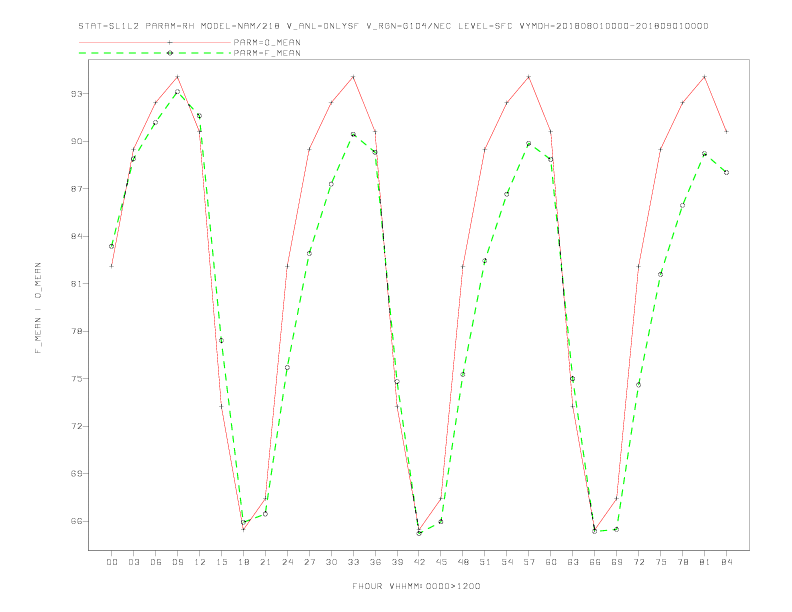Image resolution: width=792 pixels, height=612 pixels.
Task: Select the red solid legend line sample
Action: coord(155,42)
